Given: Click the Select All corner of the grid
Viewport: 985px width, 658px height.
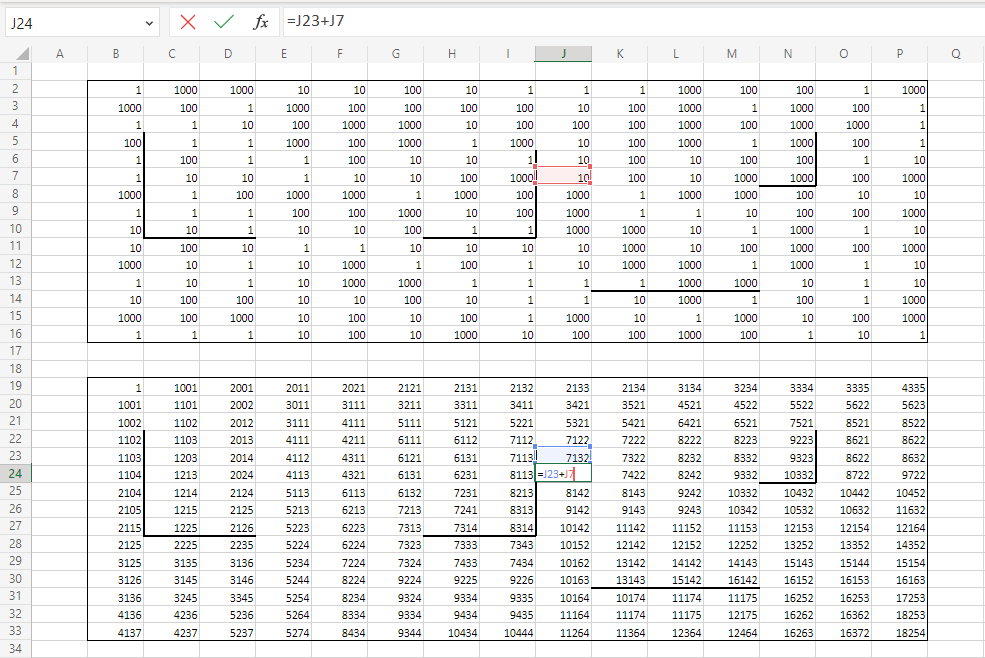Looking at the screenshot, I should tap(15, 54).
